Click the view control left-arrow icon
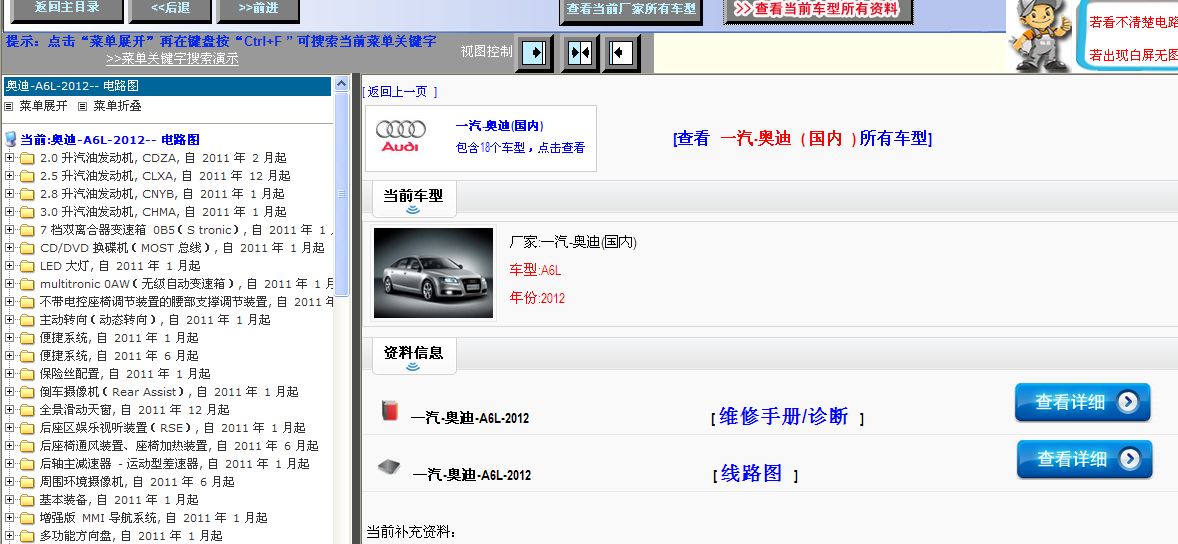The width and height of the screenshot is (1178, 544). (x=621, y=53)
